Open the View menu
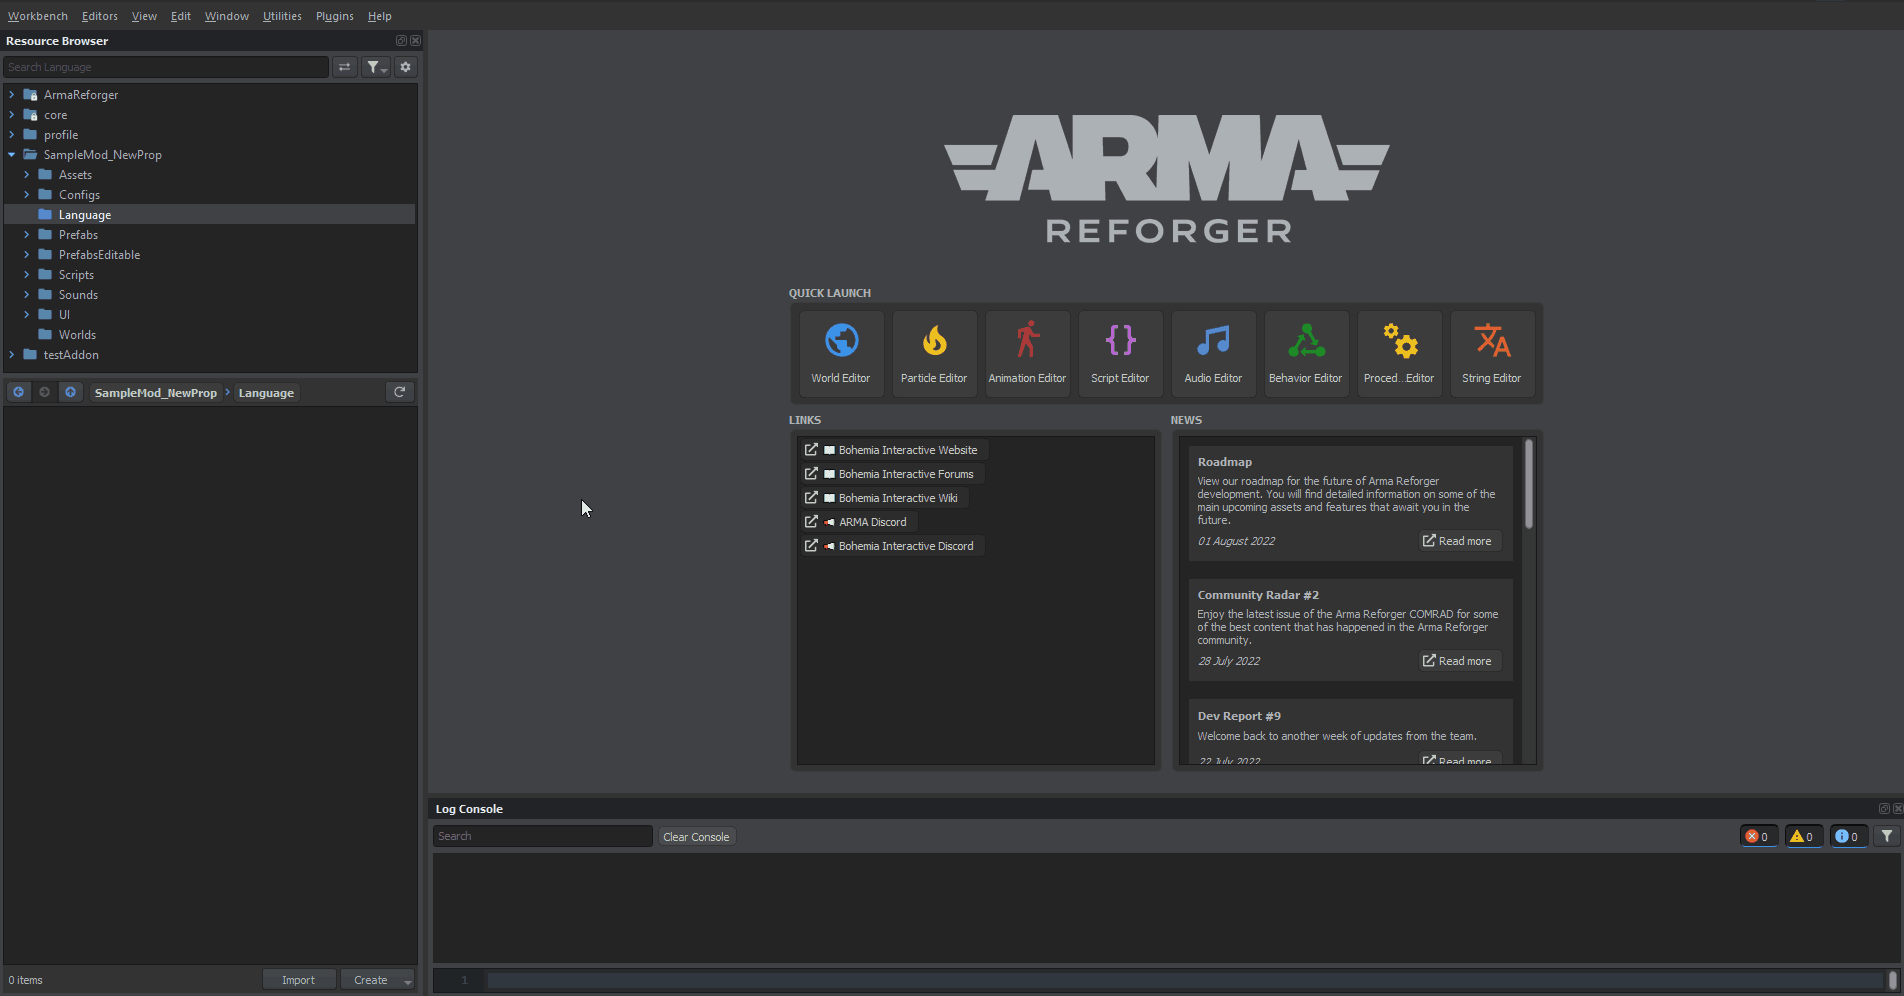 (144, 16)
